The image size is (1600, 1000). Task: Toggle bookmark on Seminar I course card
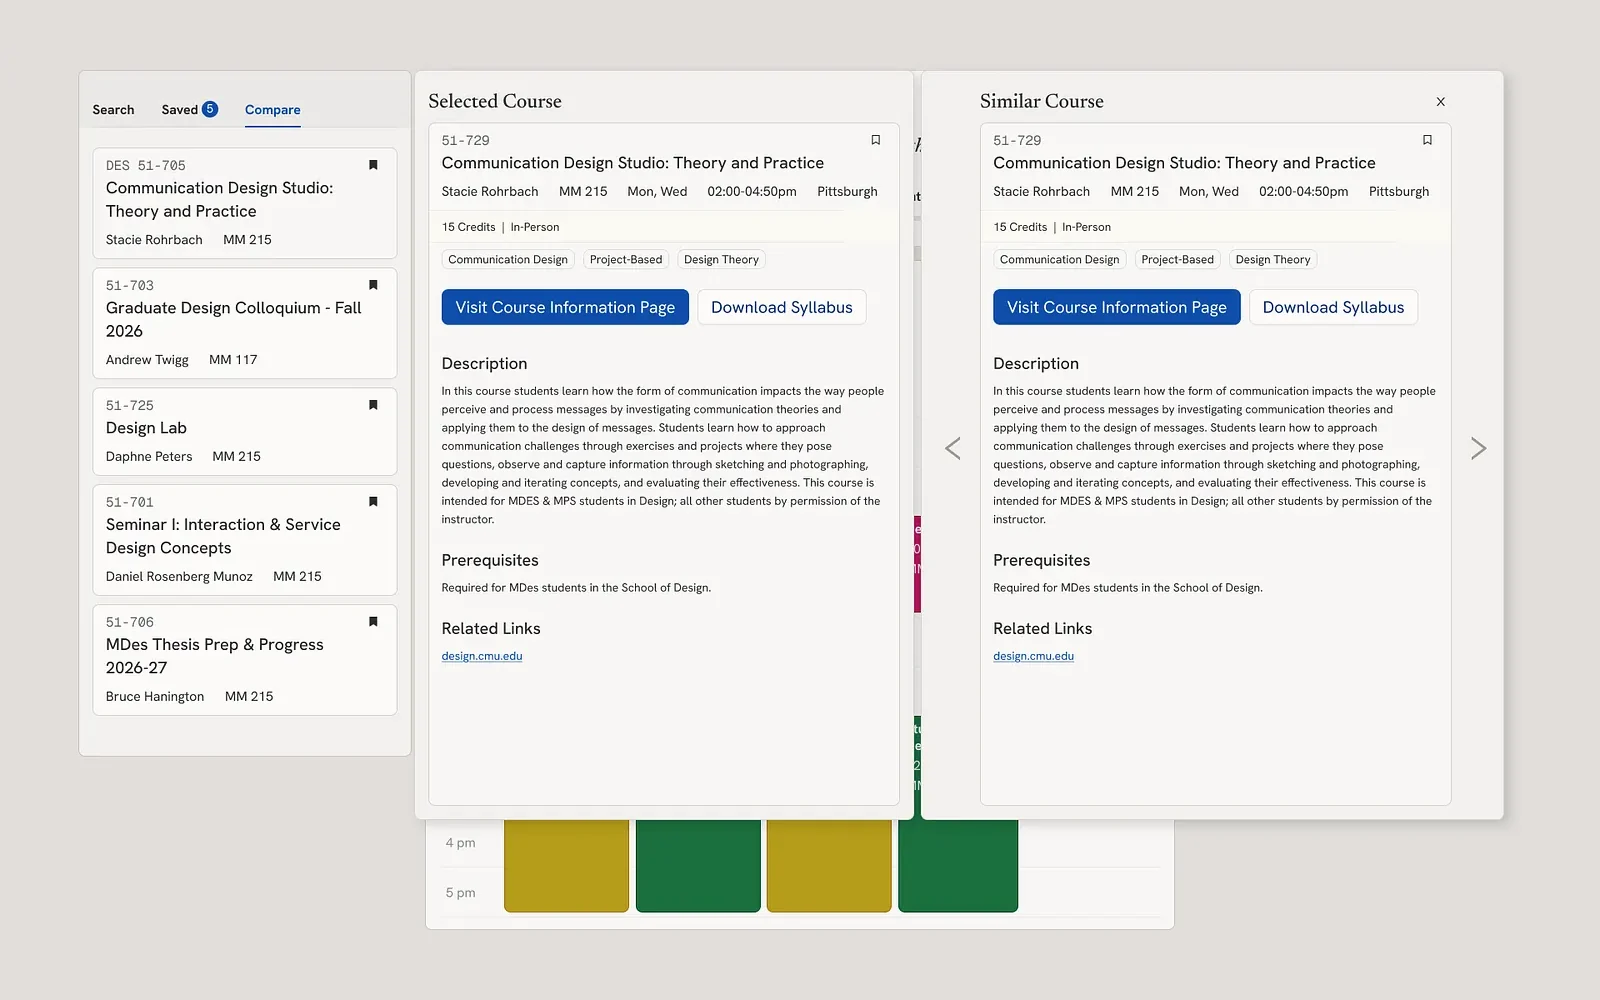tap(373, 502)
